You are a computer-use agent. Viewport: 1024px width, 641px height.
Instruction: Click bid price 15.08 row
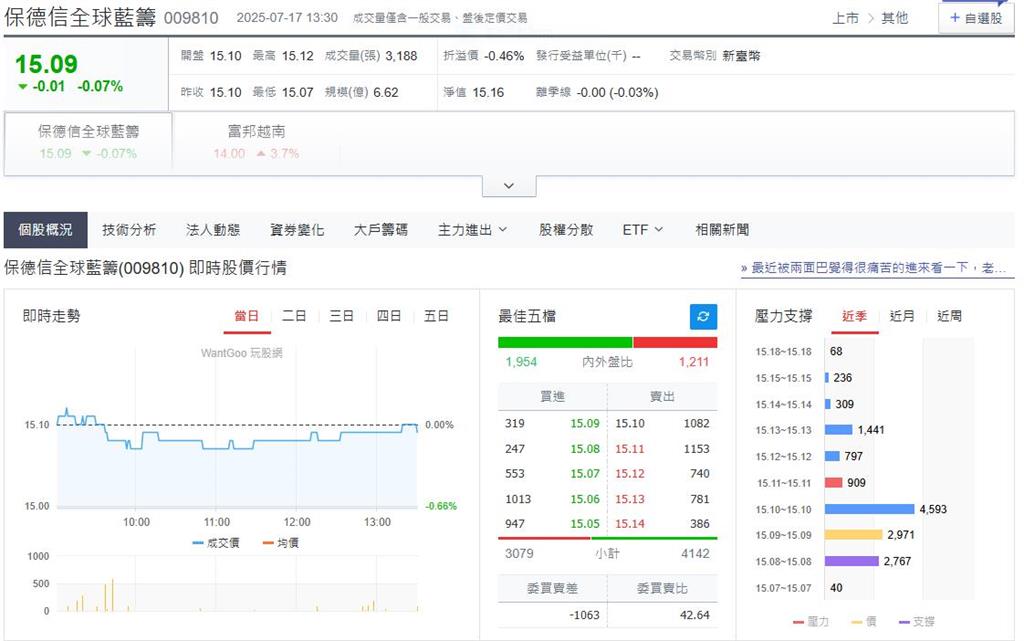pyautogui.click(x=584, y=449)
